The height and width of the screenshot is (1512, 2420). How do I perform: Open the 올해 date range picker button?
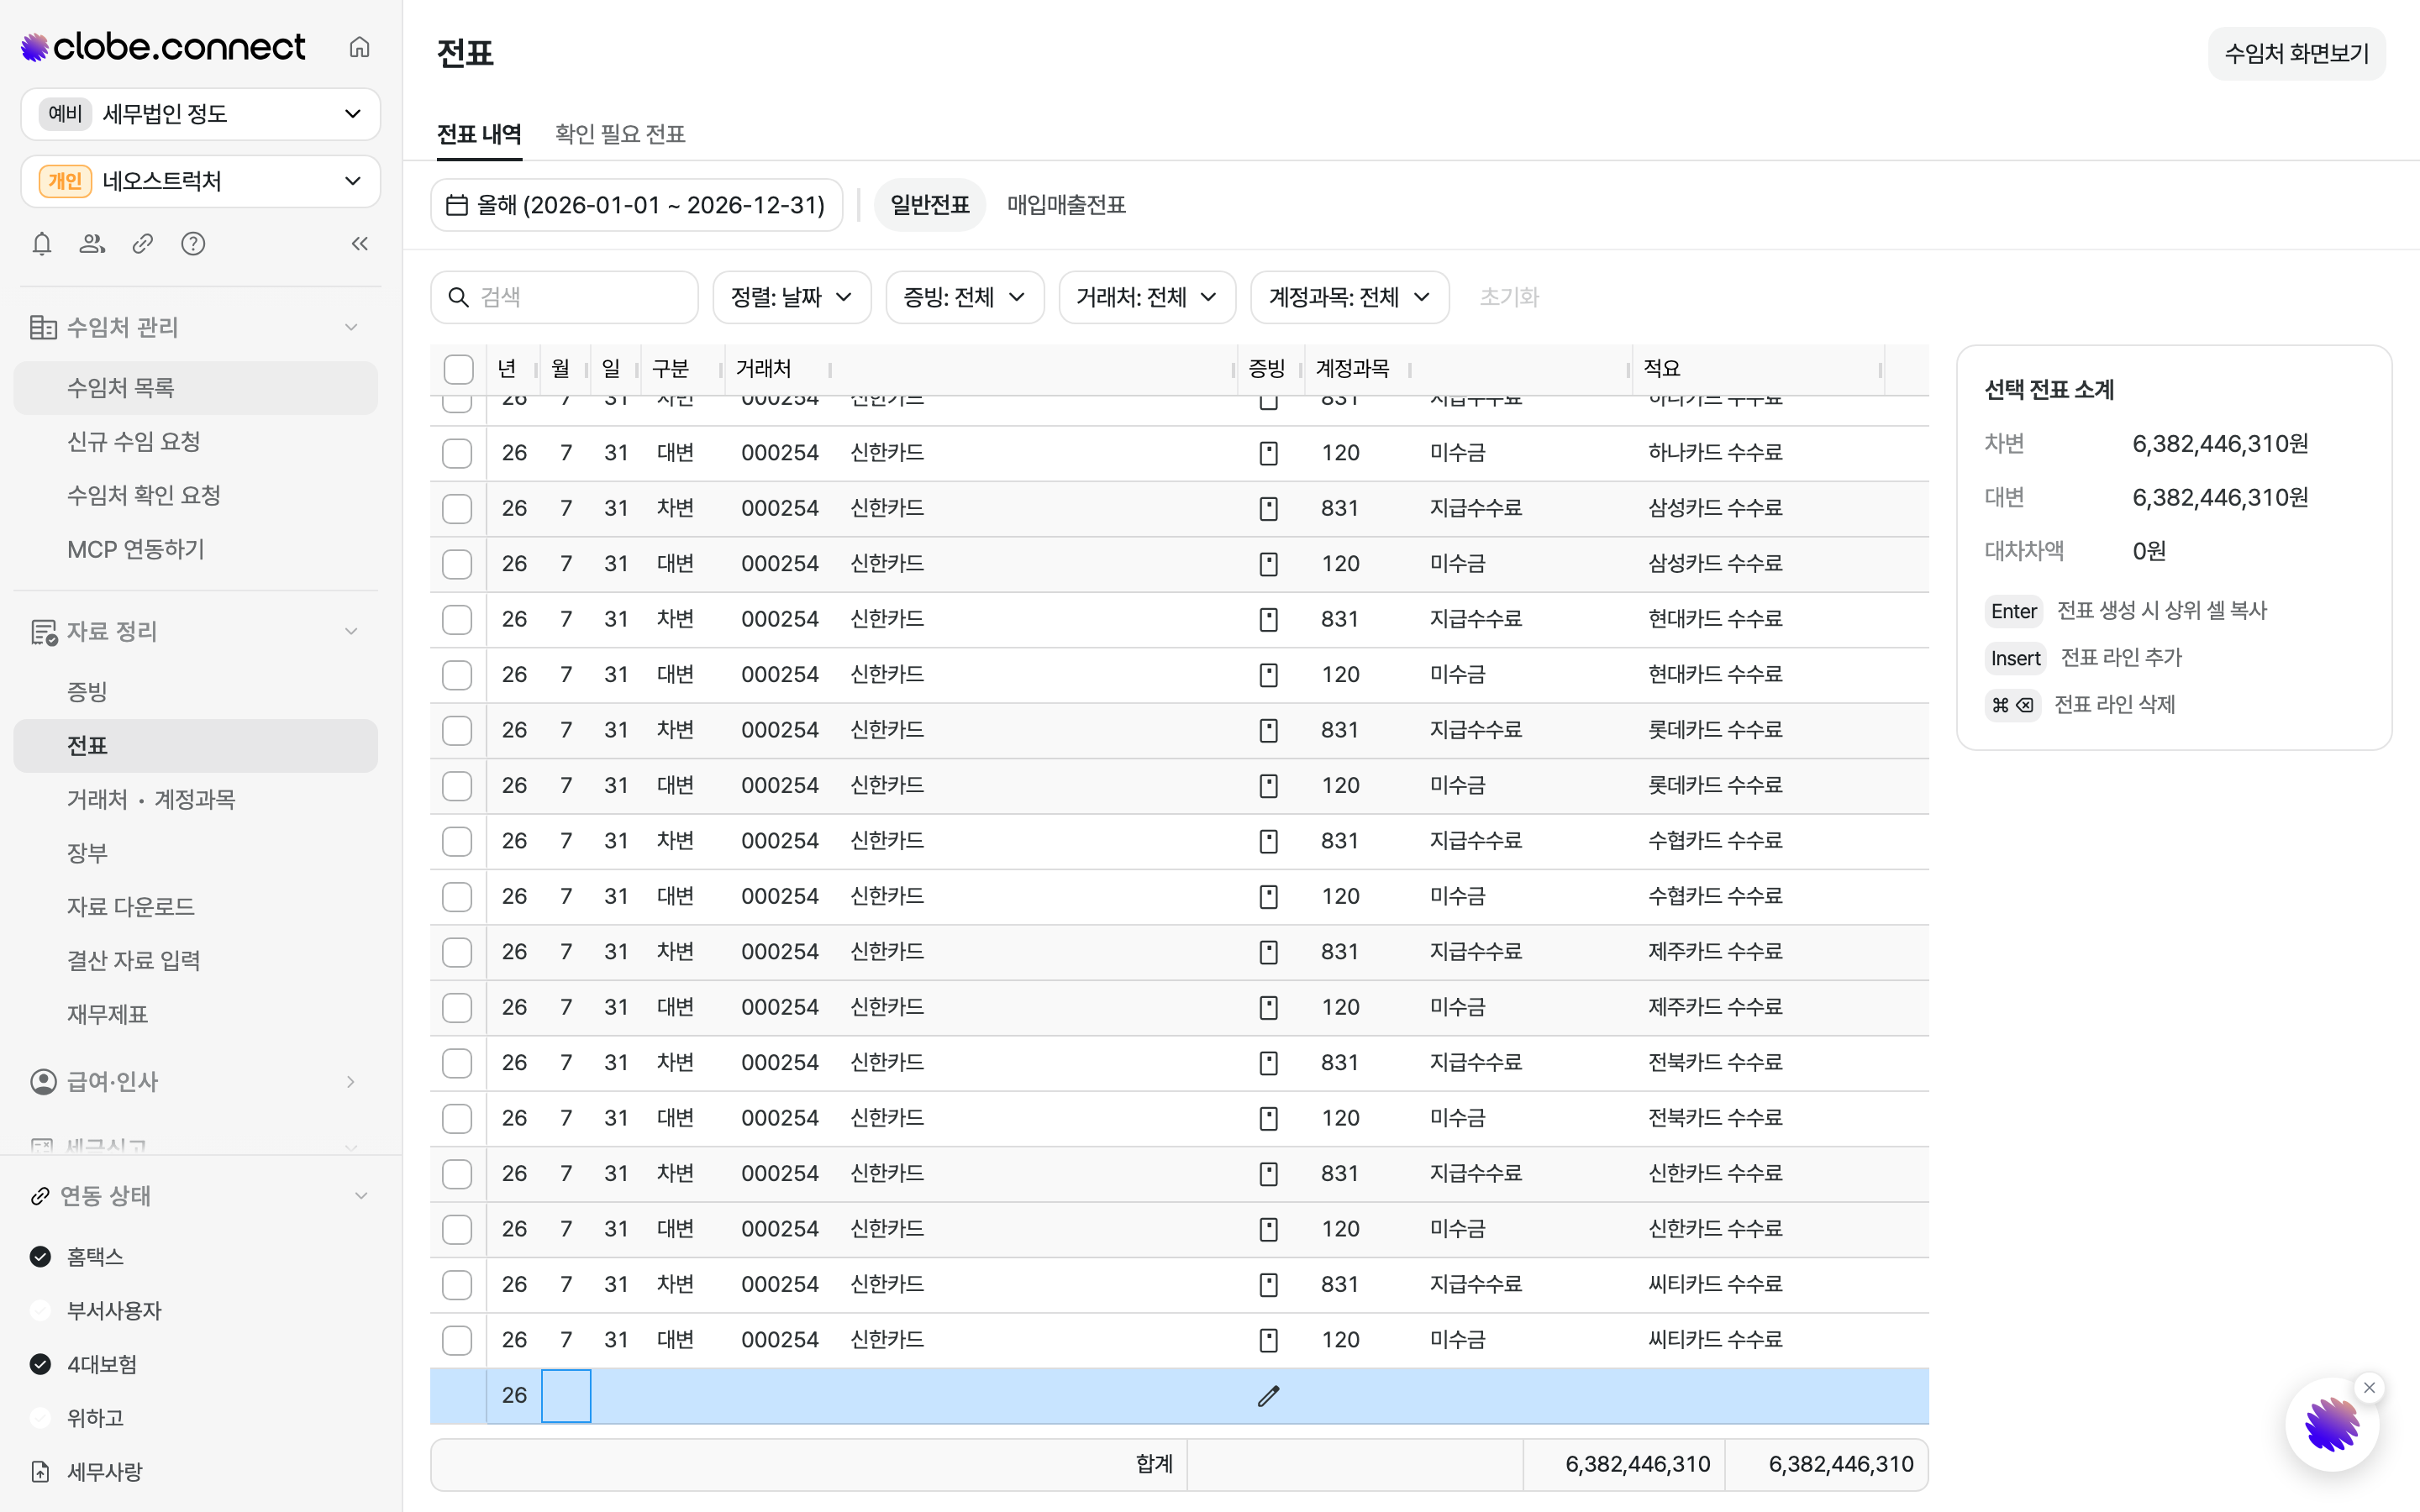pyautogui.click(x=636, y=205)
